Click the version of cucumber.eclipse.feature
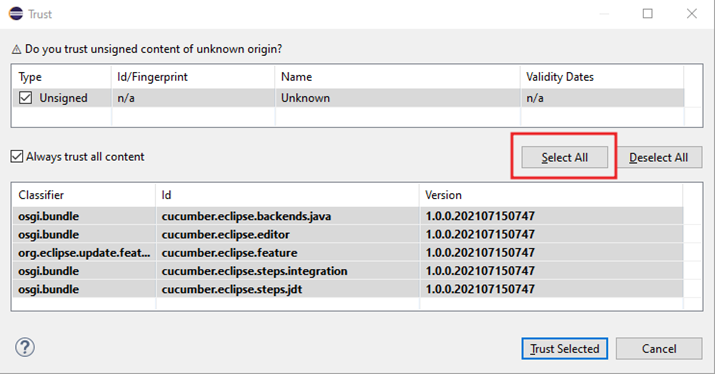Viewport: 715px width, 374px height. coord(480,252)
